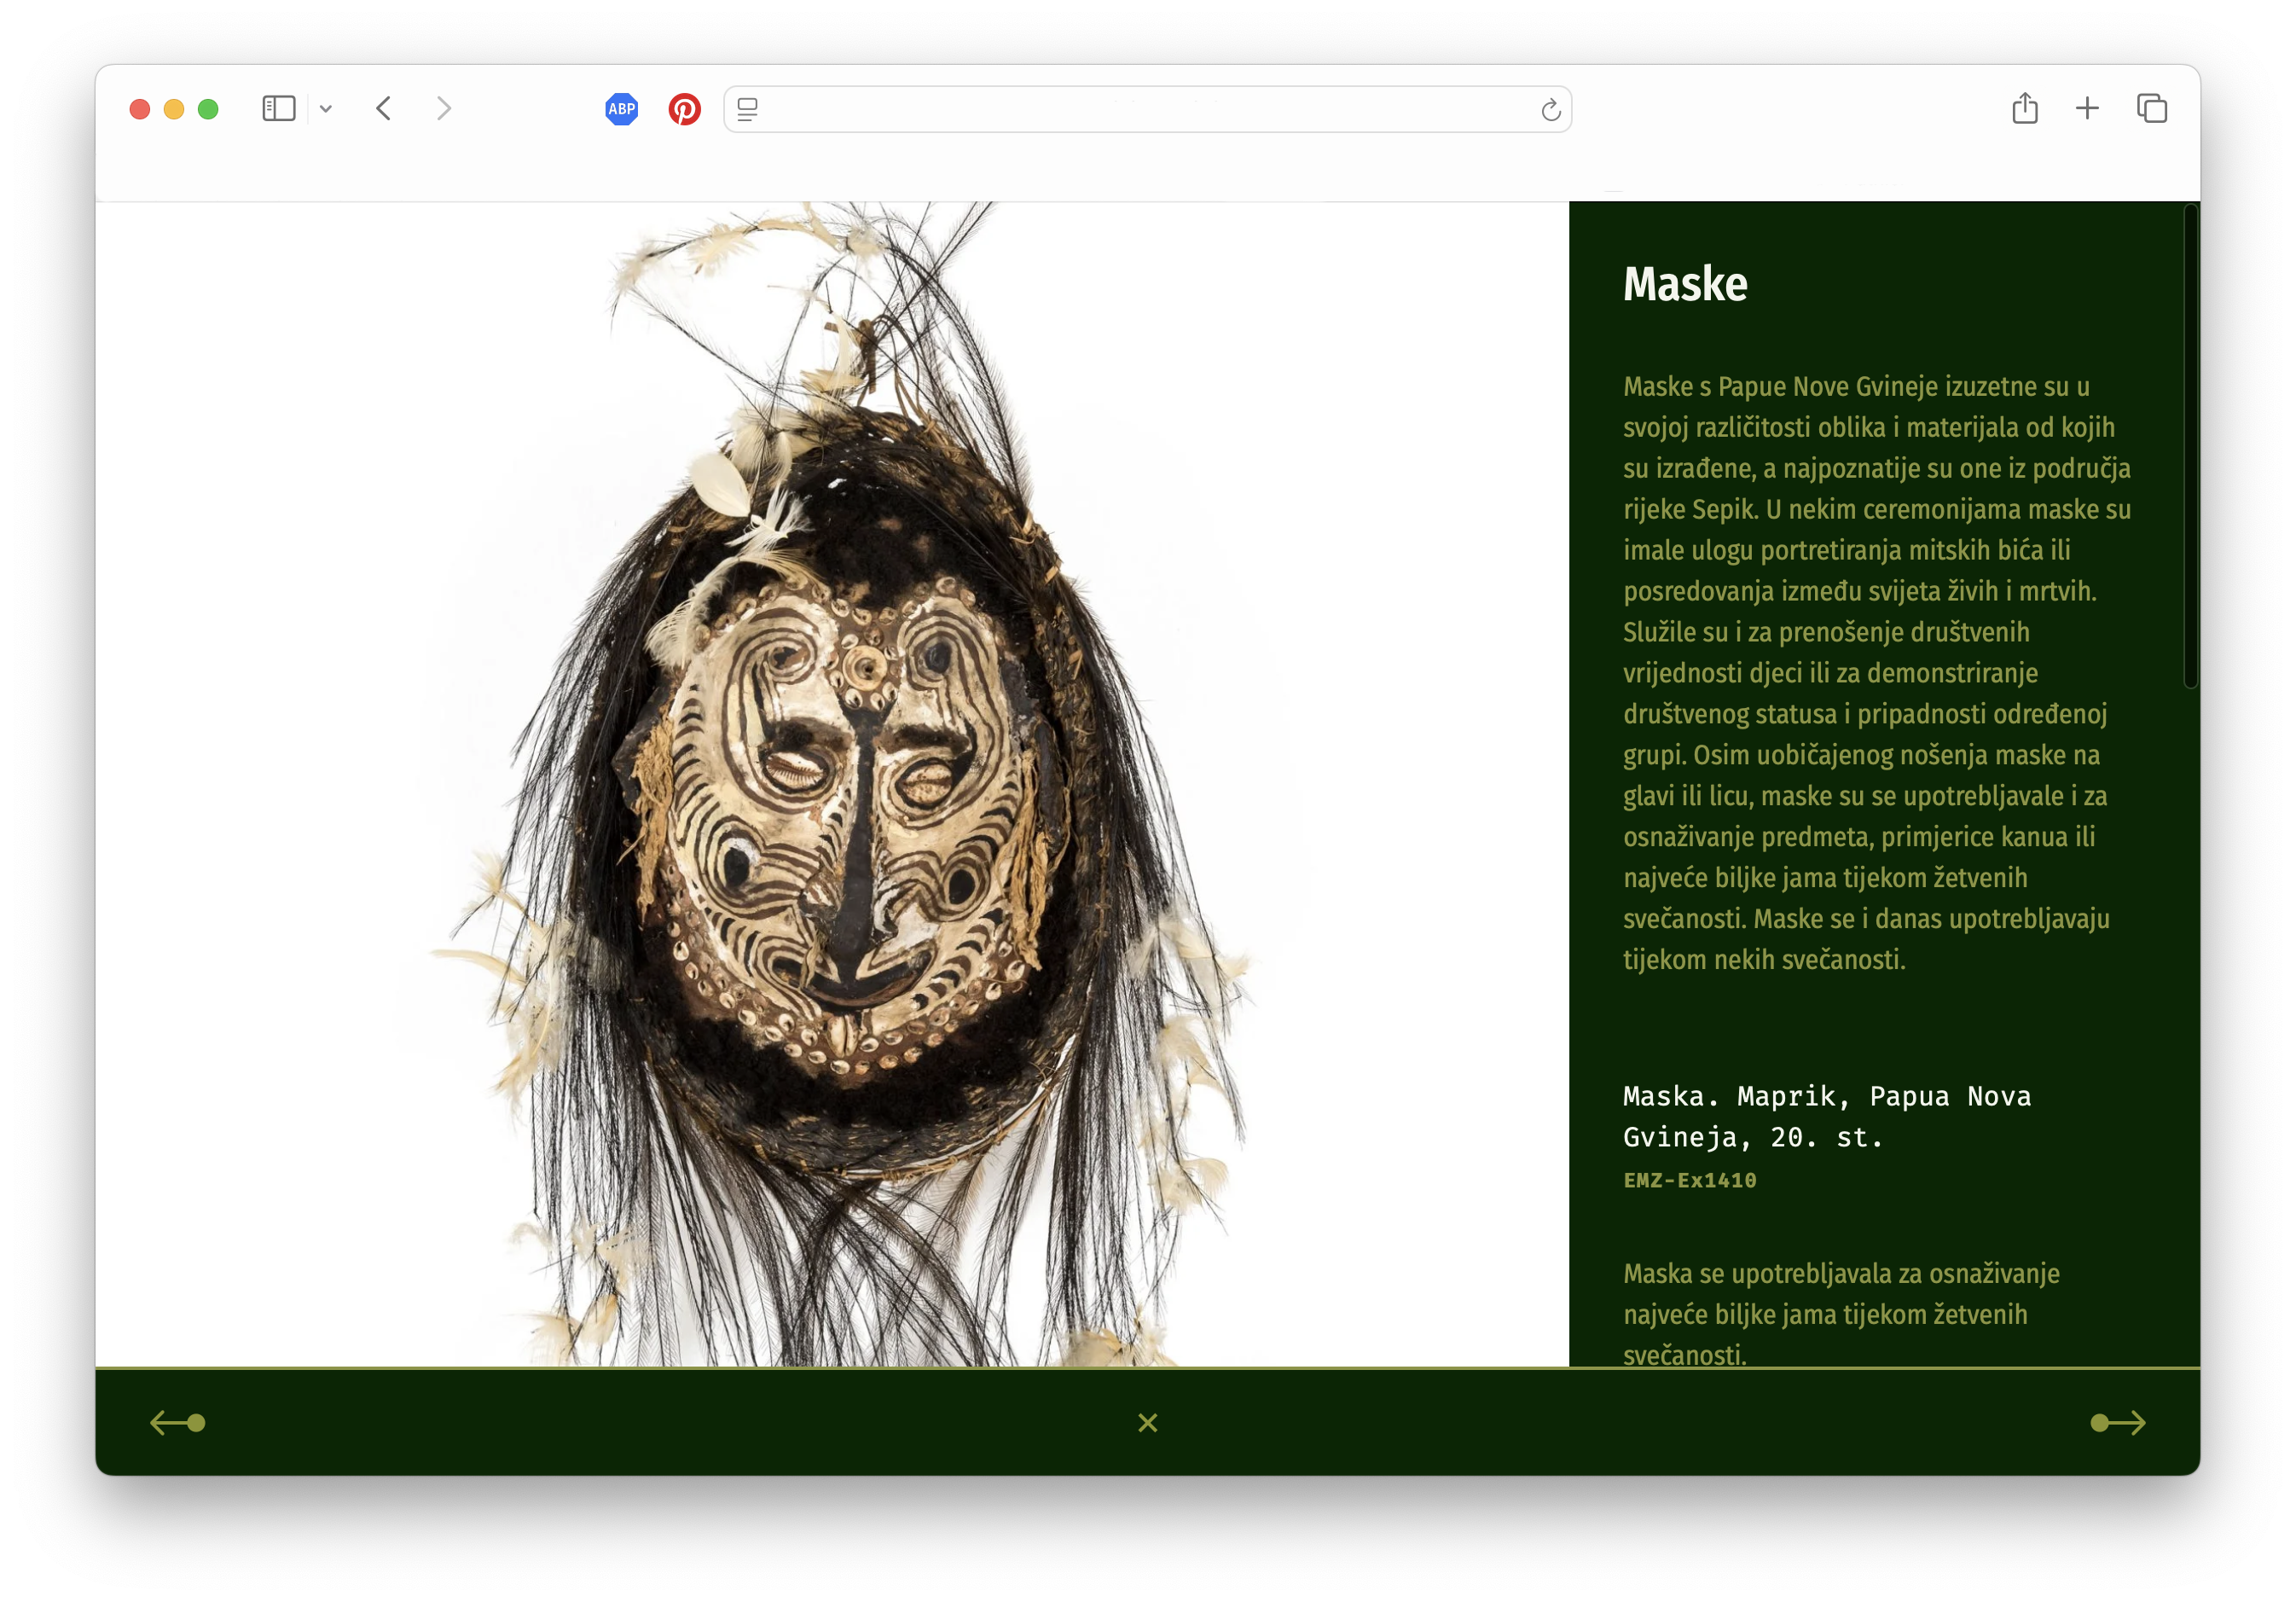This screenshot has height=1602, width=2296.
Task: Click caption "Maska. Maprik, Papua Nova Gvineja"
Action: [x=1826, y=1116]
